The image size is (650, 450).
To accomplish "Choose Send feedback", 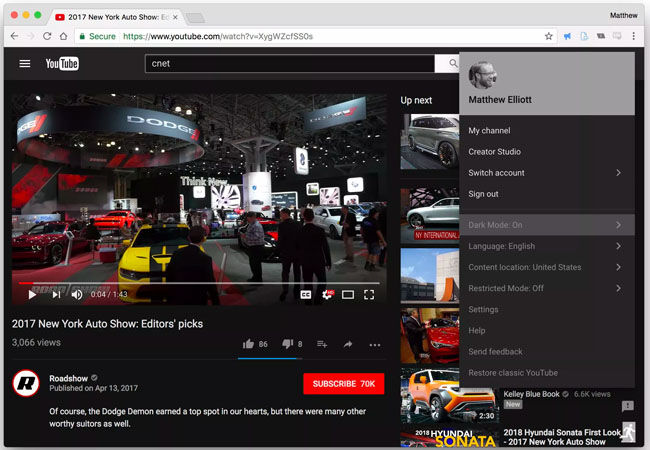I will click(x=547, y=352).
